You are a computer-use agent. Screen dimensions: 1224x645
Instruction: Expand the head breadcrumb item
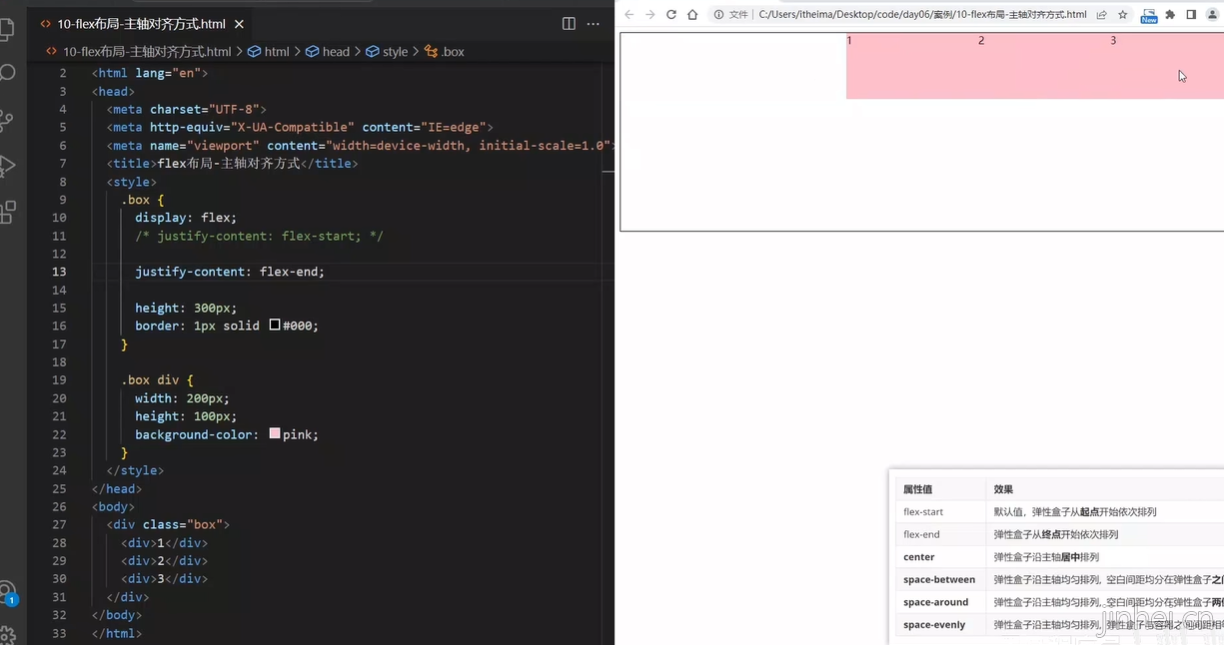[x=336, y=52]
